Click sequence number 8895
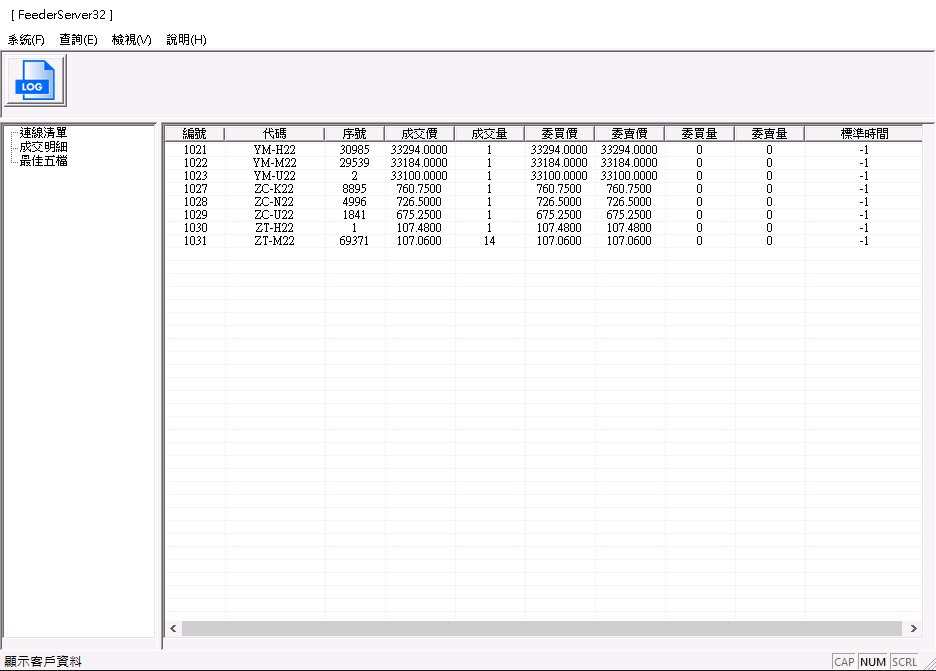The image size is (936, 671). (355, 189)
